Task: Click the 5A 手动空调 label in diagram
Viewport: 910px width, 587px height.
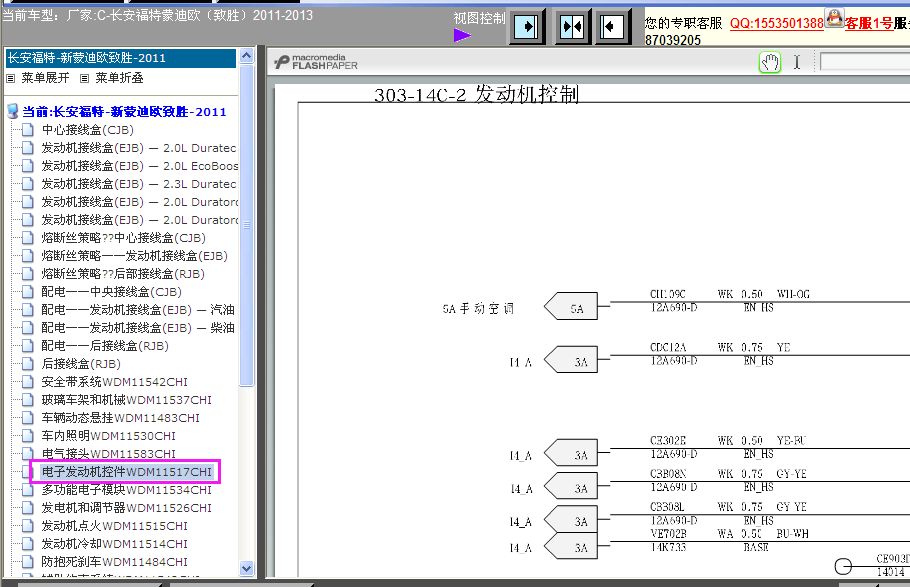Action: (x=478, y=308)
